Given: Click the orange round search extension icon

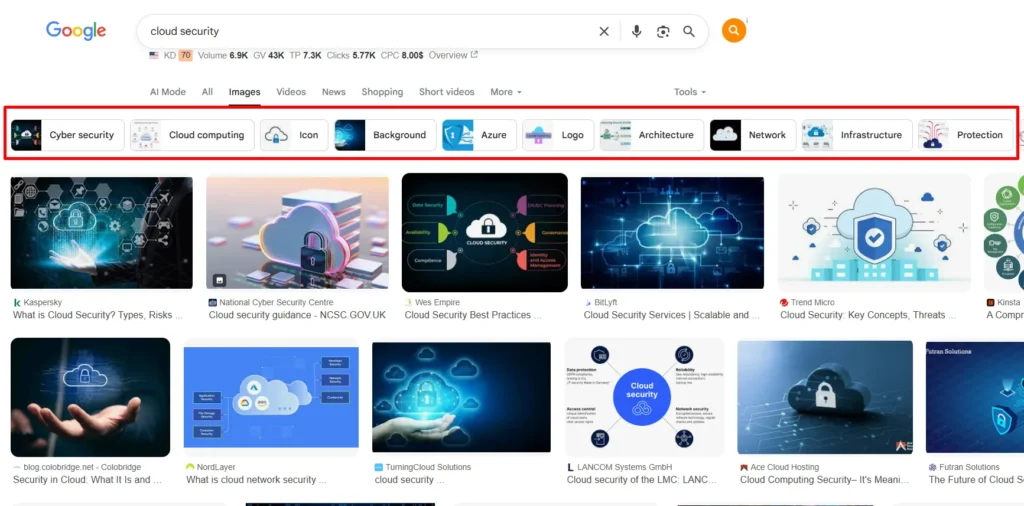Looking at the screenshot, I should coord(733,31).
